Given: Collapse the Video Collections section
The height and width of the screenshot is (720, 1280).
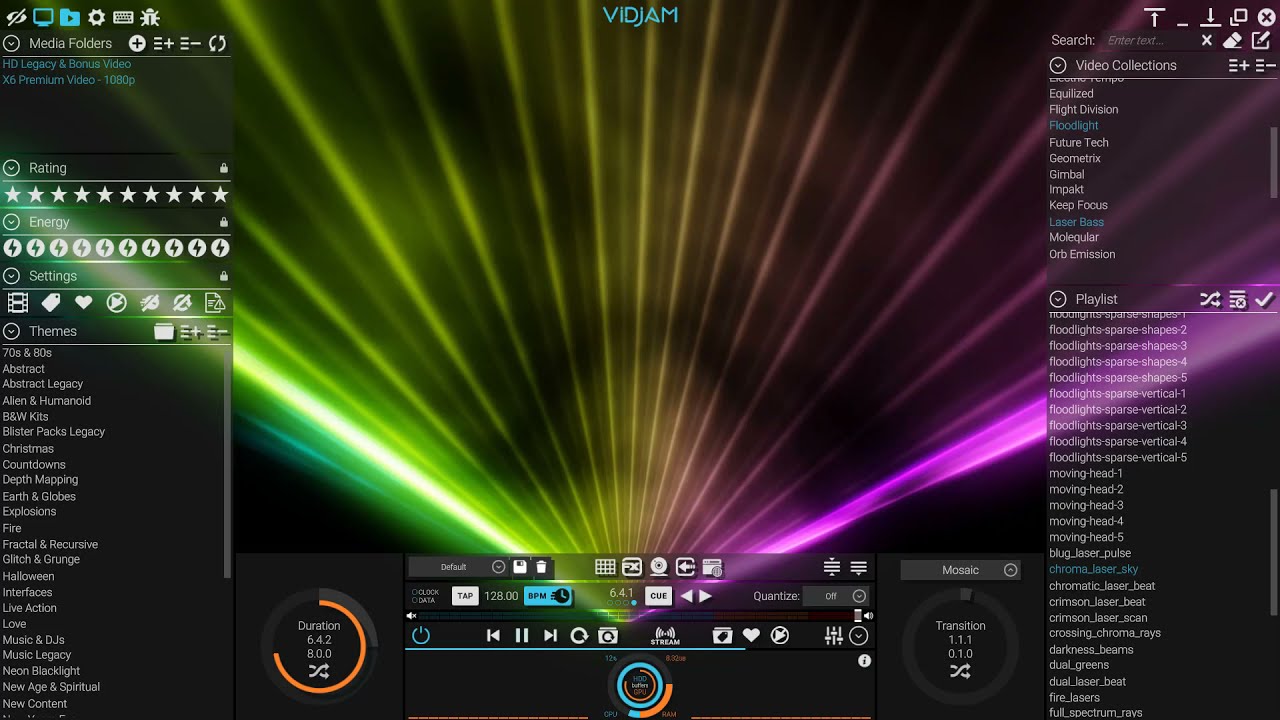Looking at the screenshot, I should tap(1058, 65).
